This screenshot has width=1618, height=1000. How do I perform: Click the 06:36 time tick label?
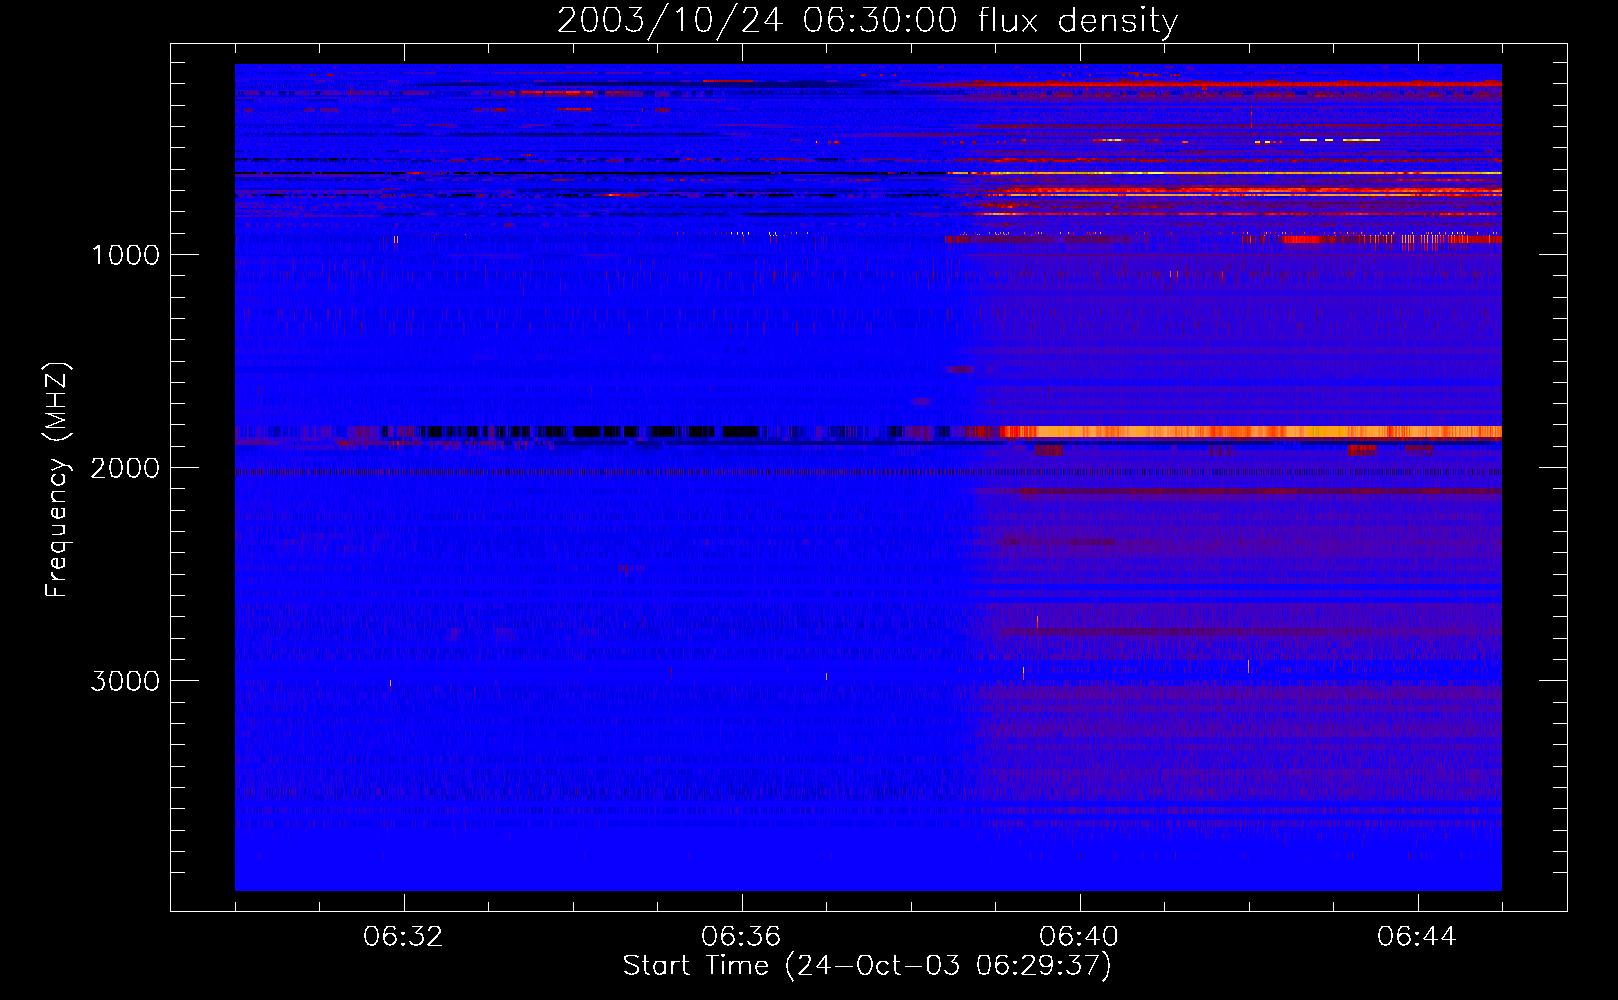(741, 937)
